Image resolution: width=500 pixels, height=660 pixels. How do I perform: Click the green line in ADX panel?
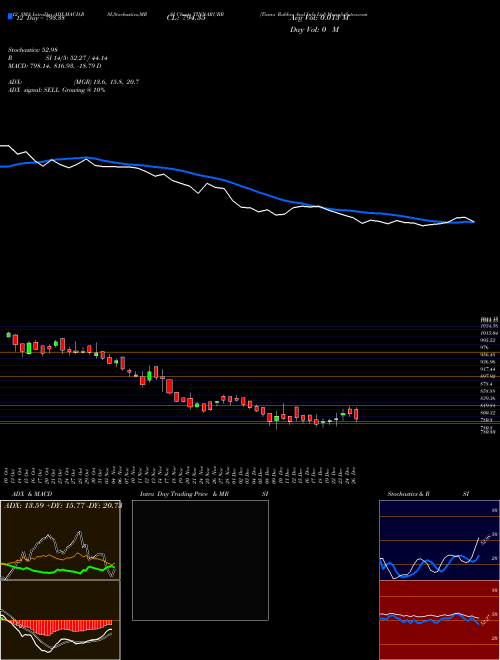click(58, 569)
